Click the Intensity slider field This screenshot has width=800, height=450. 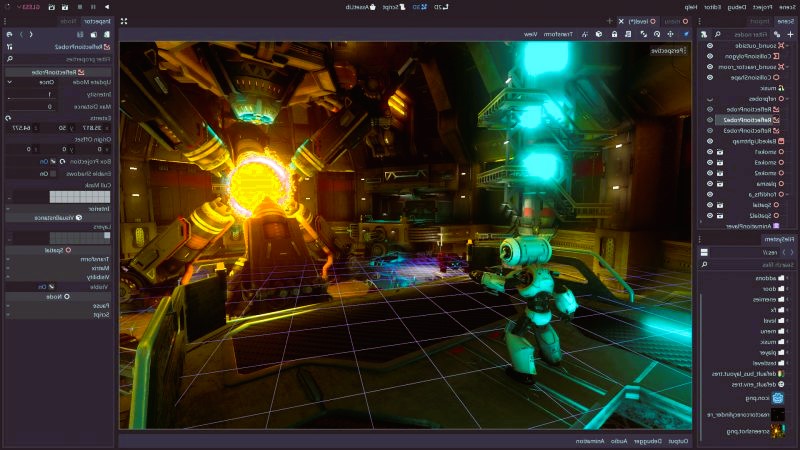pyautogui.click(x=30, y=94)
